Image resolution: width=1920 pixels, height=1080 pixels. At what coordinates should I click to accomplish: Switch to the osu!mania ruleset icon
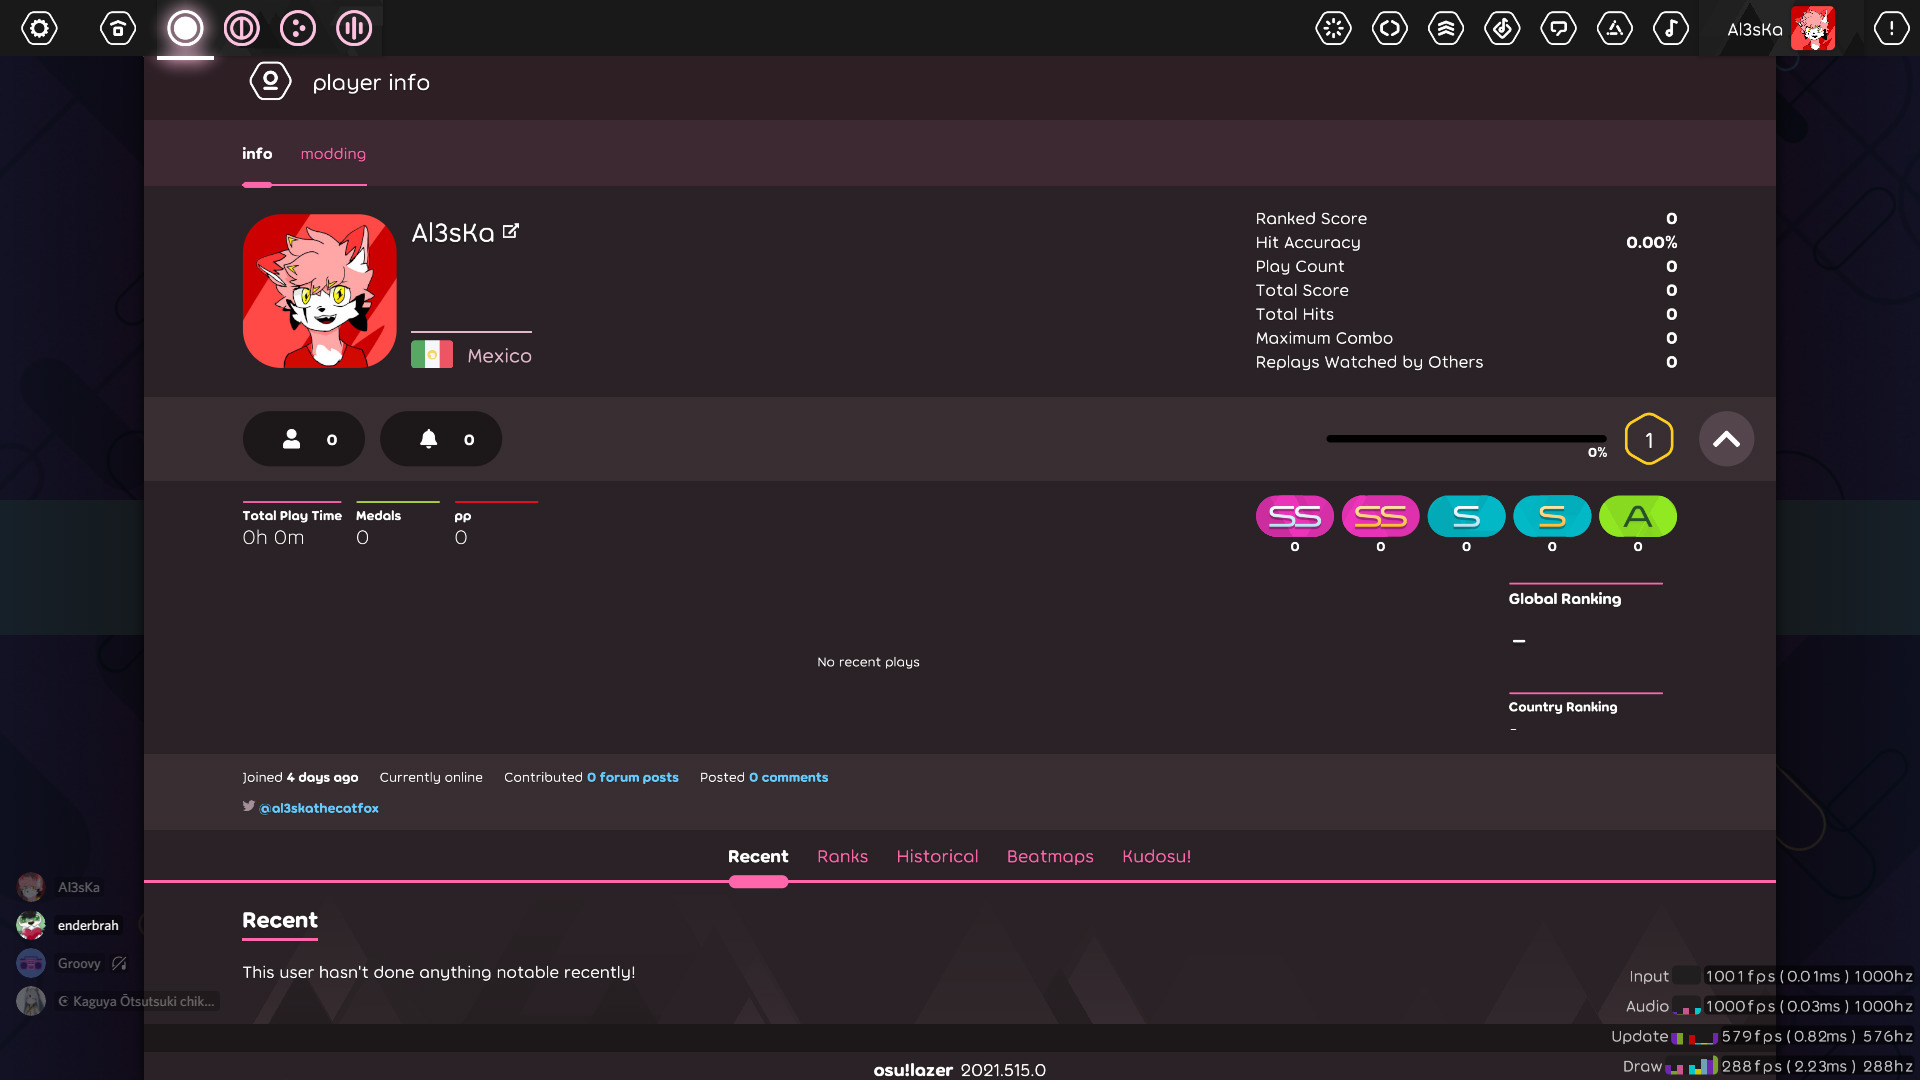(353, 28)
